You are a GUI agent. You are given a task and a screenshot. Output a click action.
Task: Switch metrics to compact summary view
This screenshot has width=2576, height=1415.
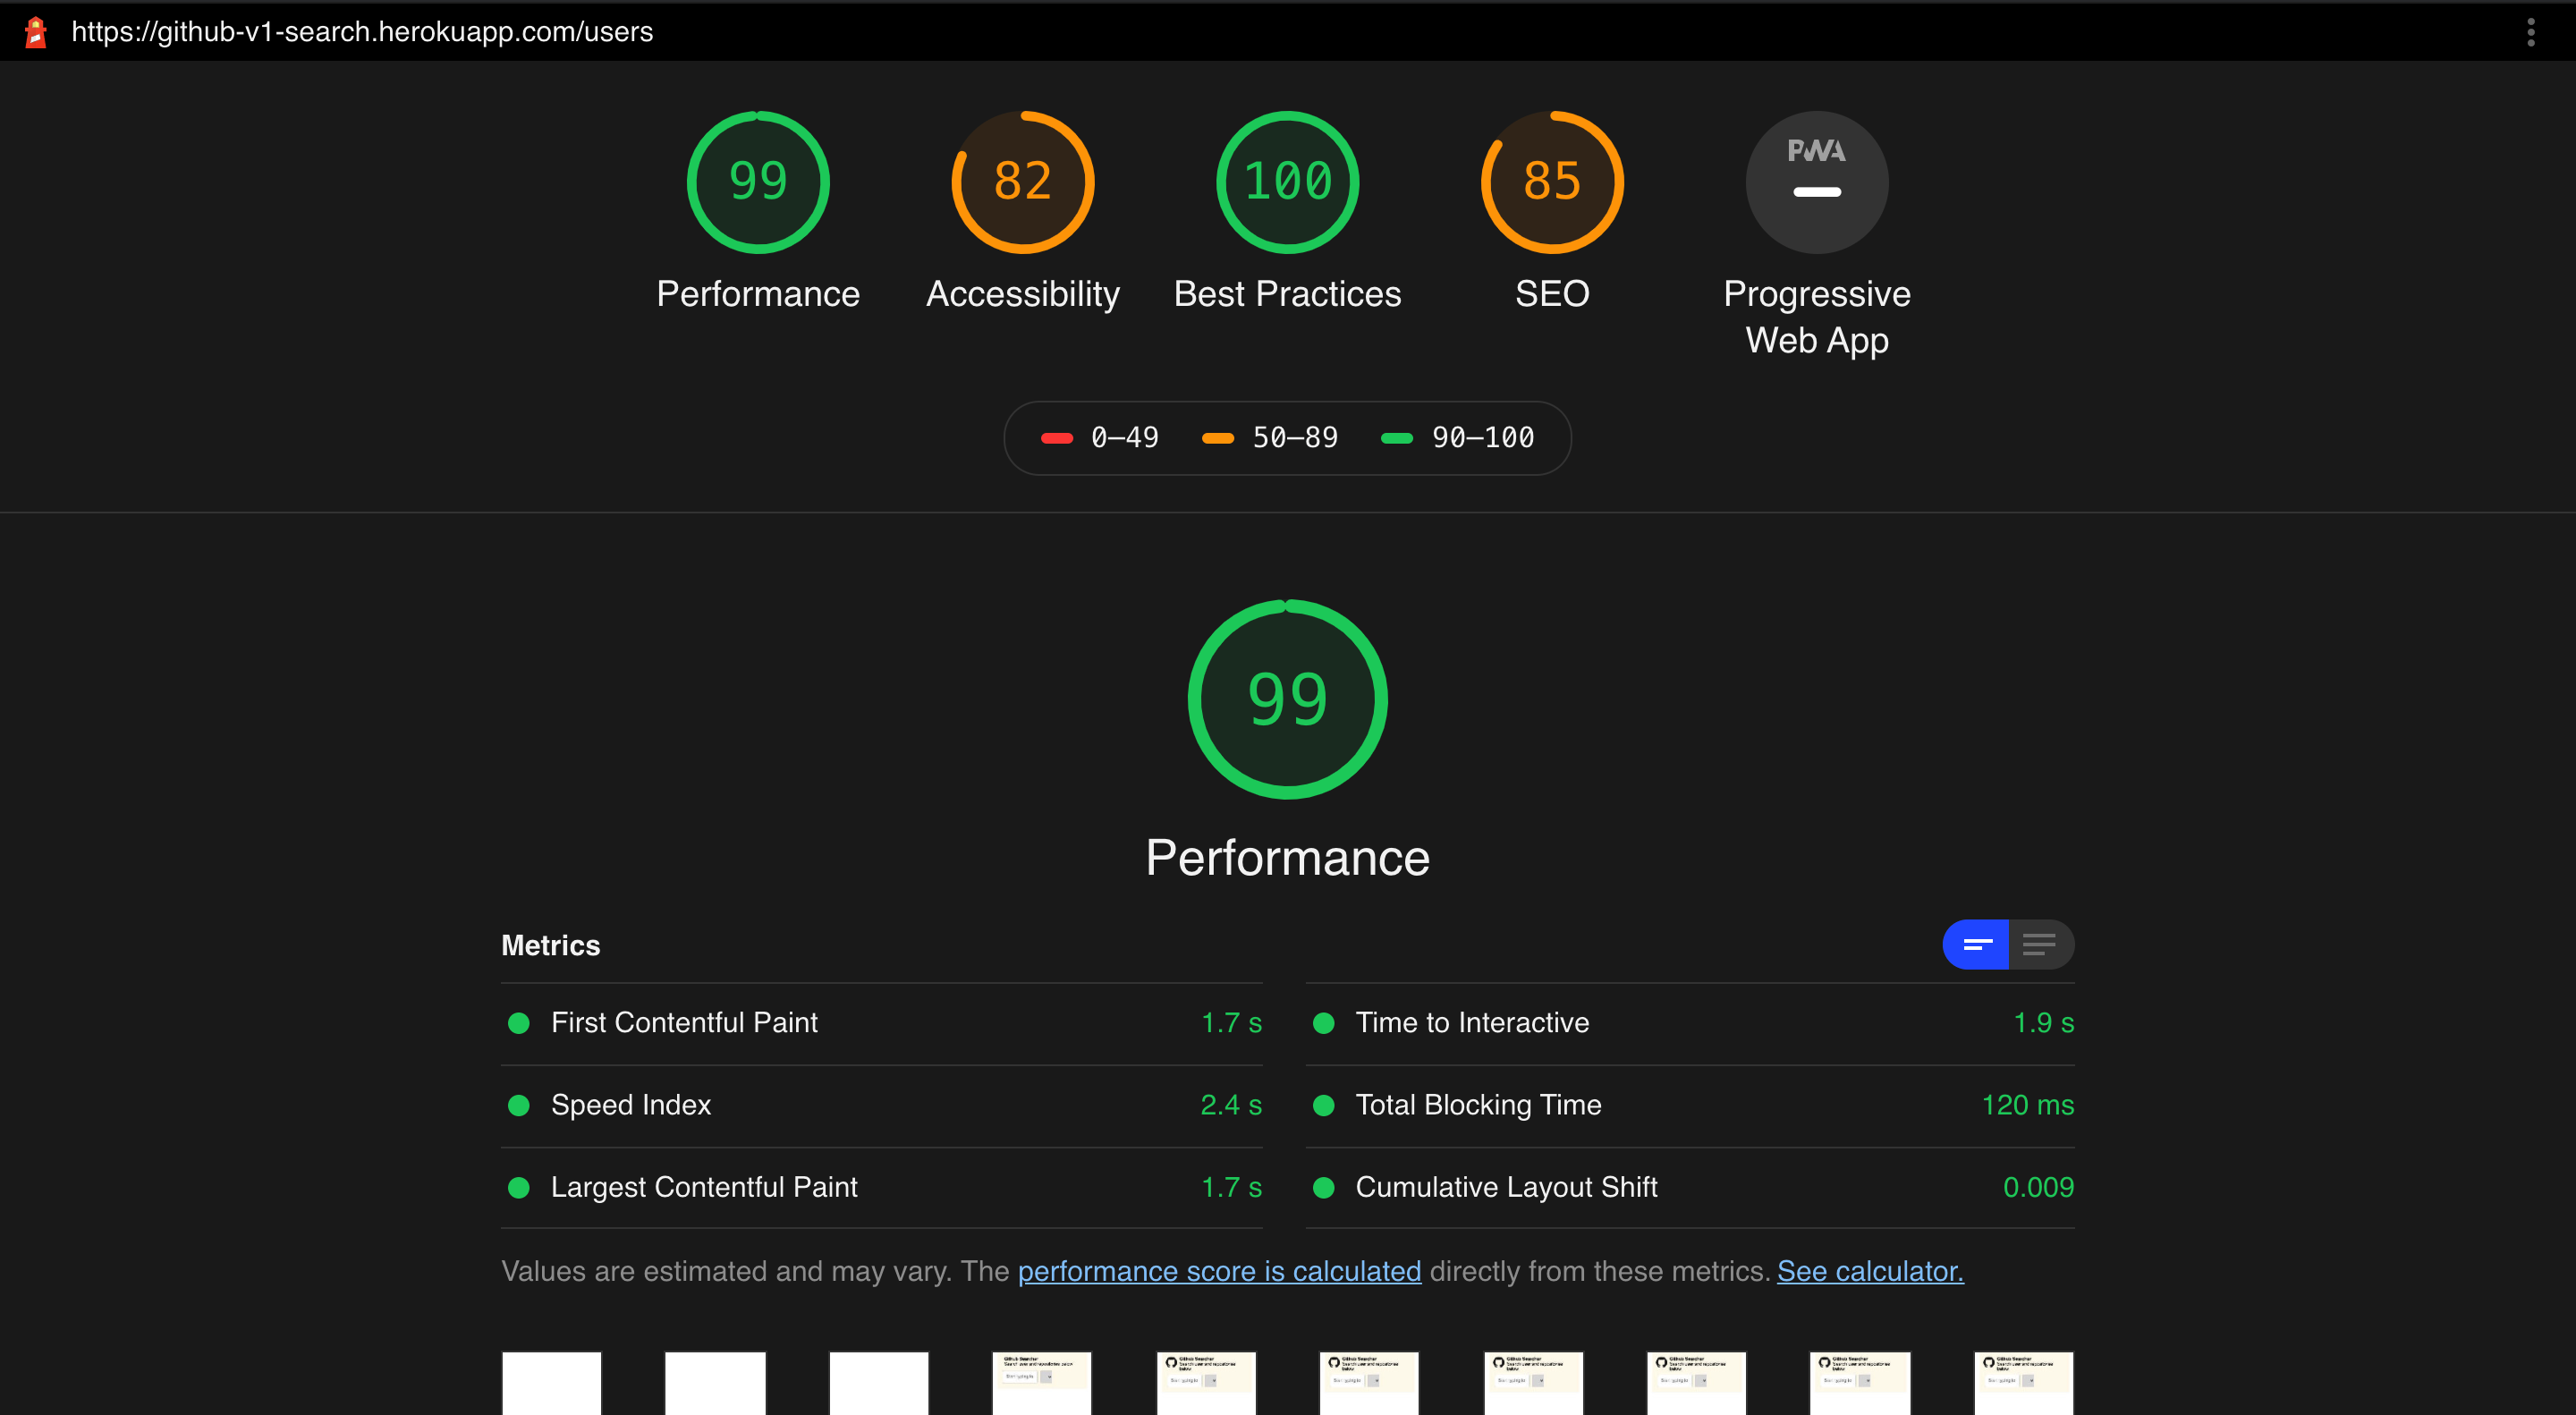click(x=1976, y=945)
